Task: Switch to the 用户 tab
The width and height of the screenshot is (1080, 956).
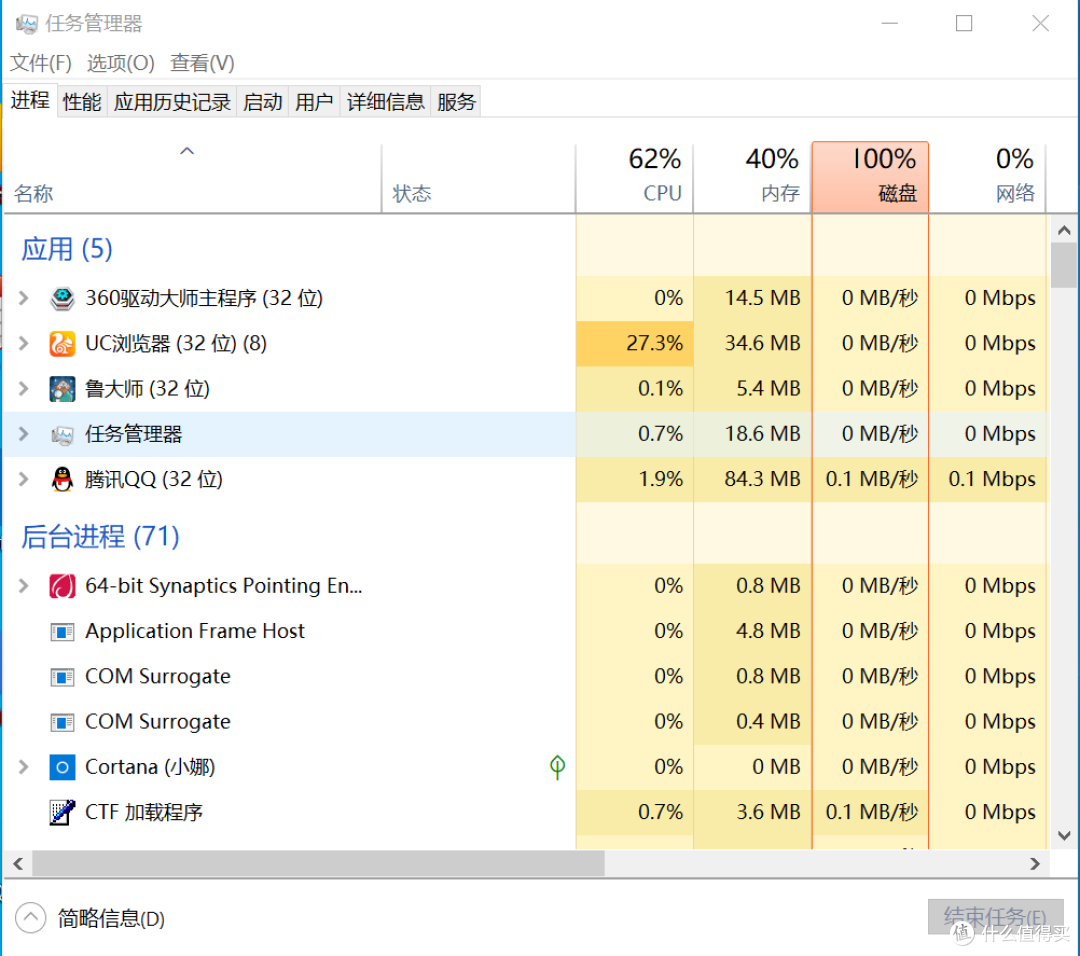Action: pyautogui.click(x=314, y=102)
